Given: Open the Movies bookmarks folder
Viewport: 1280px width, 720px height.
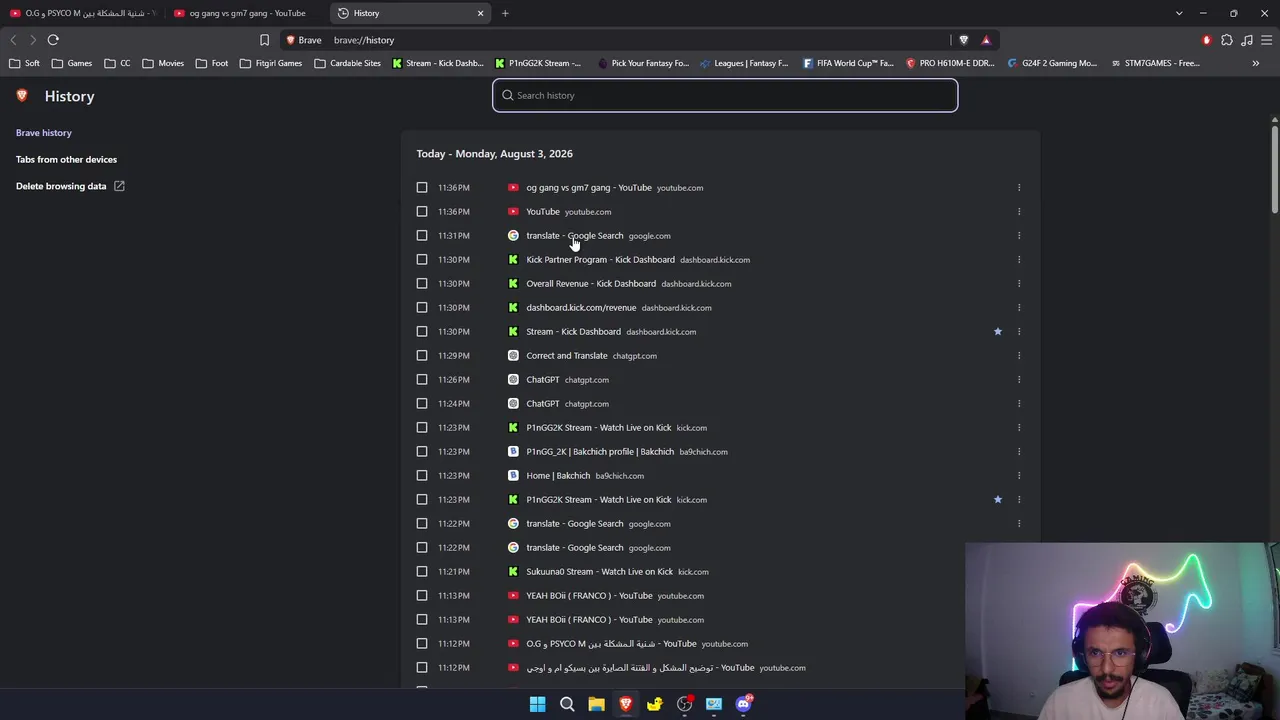Looking at the screenshot, I should coord(163,63).
